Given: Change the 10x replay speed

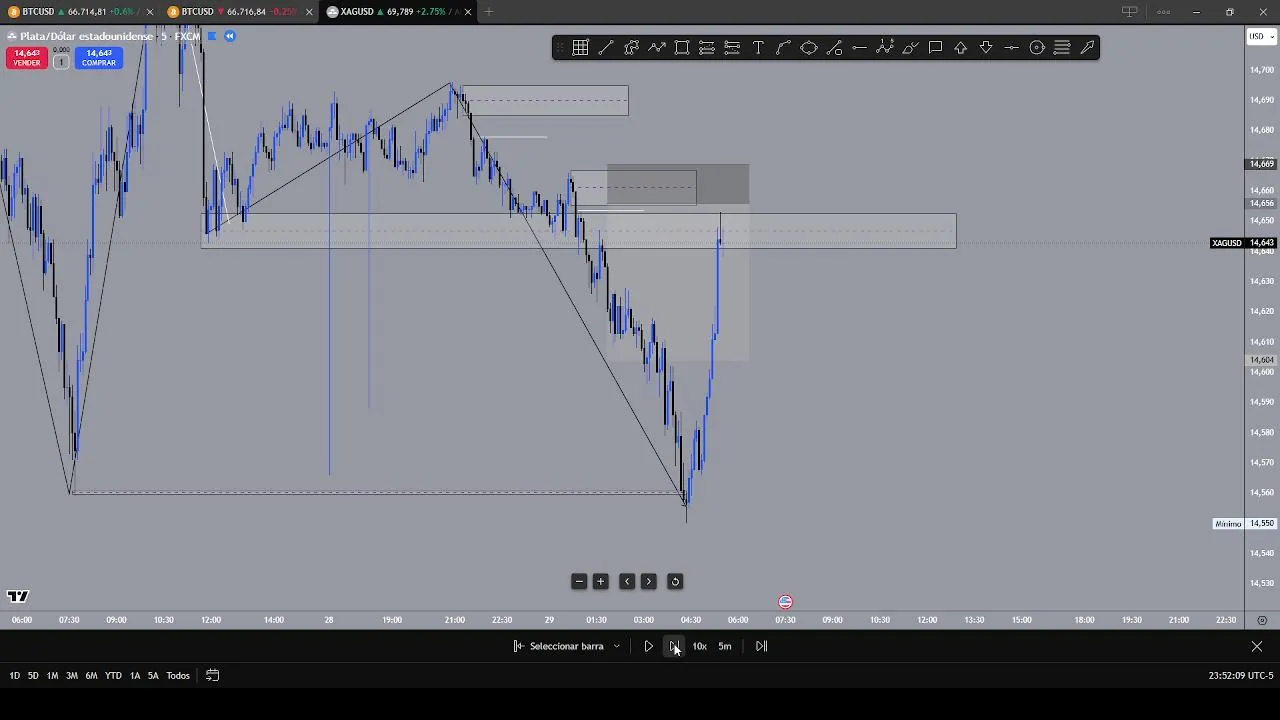Looking at the screenshot, I should (x=700, y=646).
